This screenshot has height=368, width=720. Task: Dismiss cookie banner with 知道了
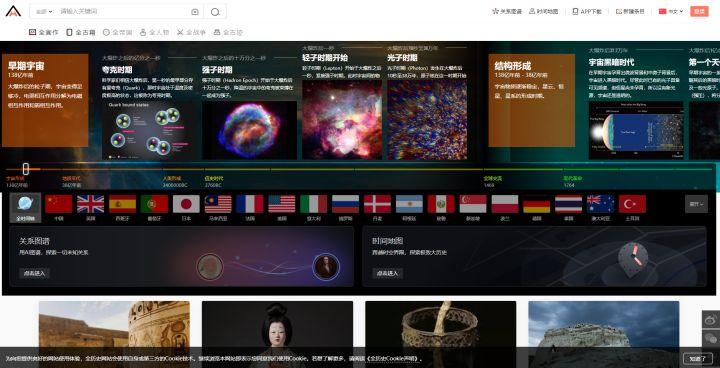point(698,358)
